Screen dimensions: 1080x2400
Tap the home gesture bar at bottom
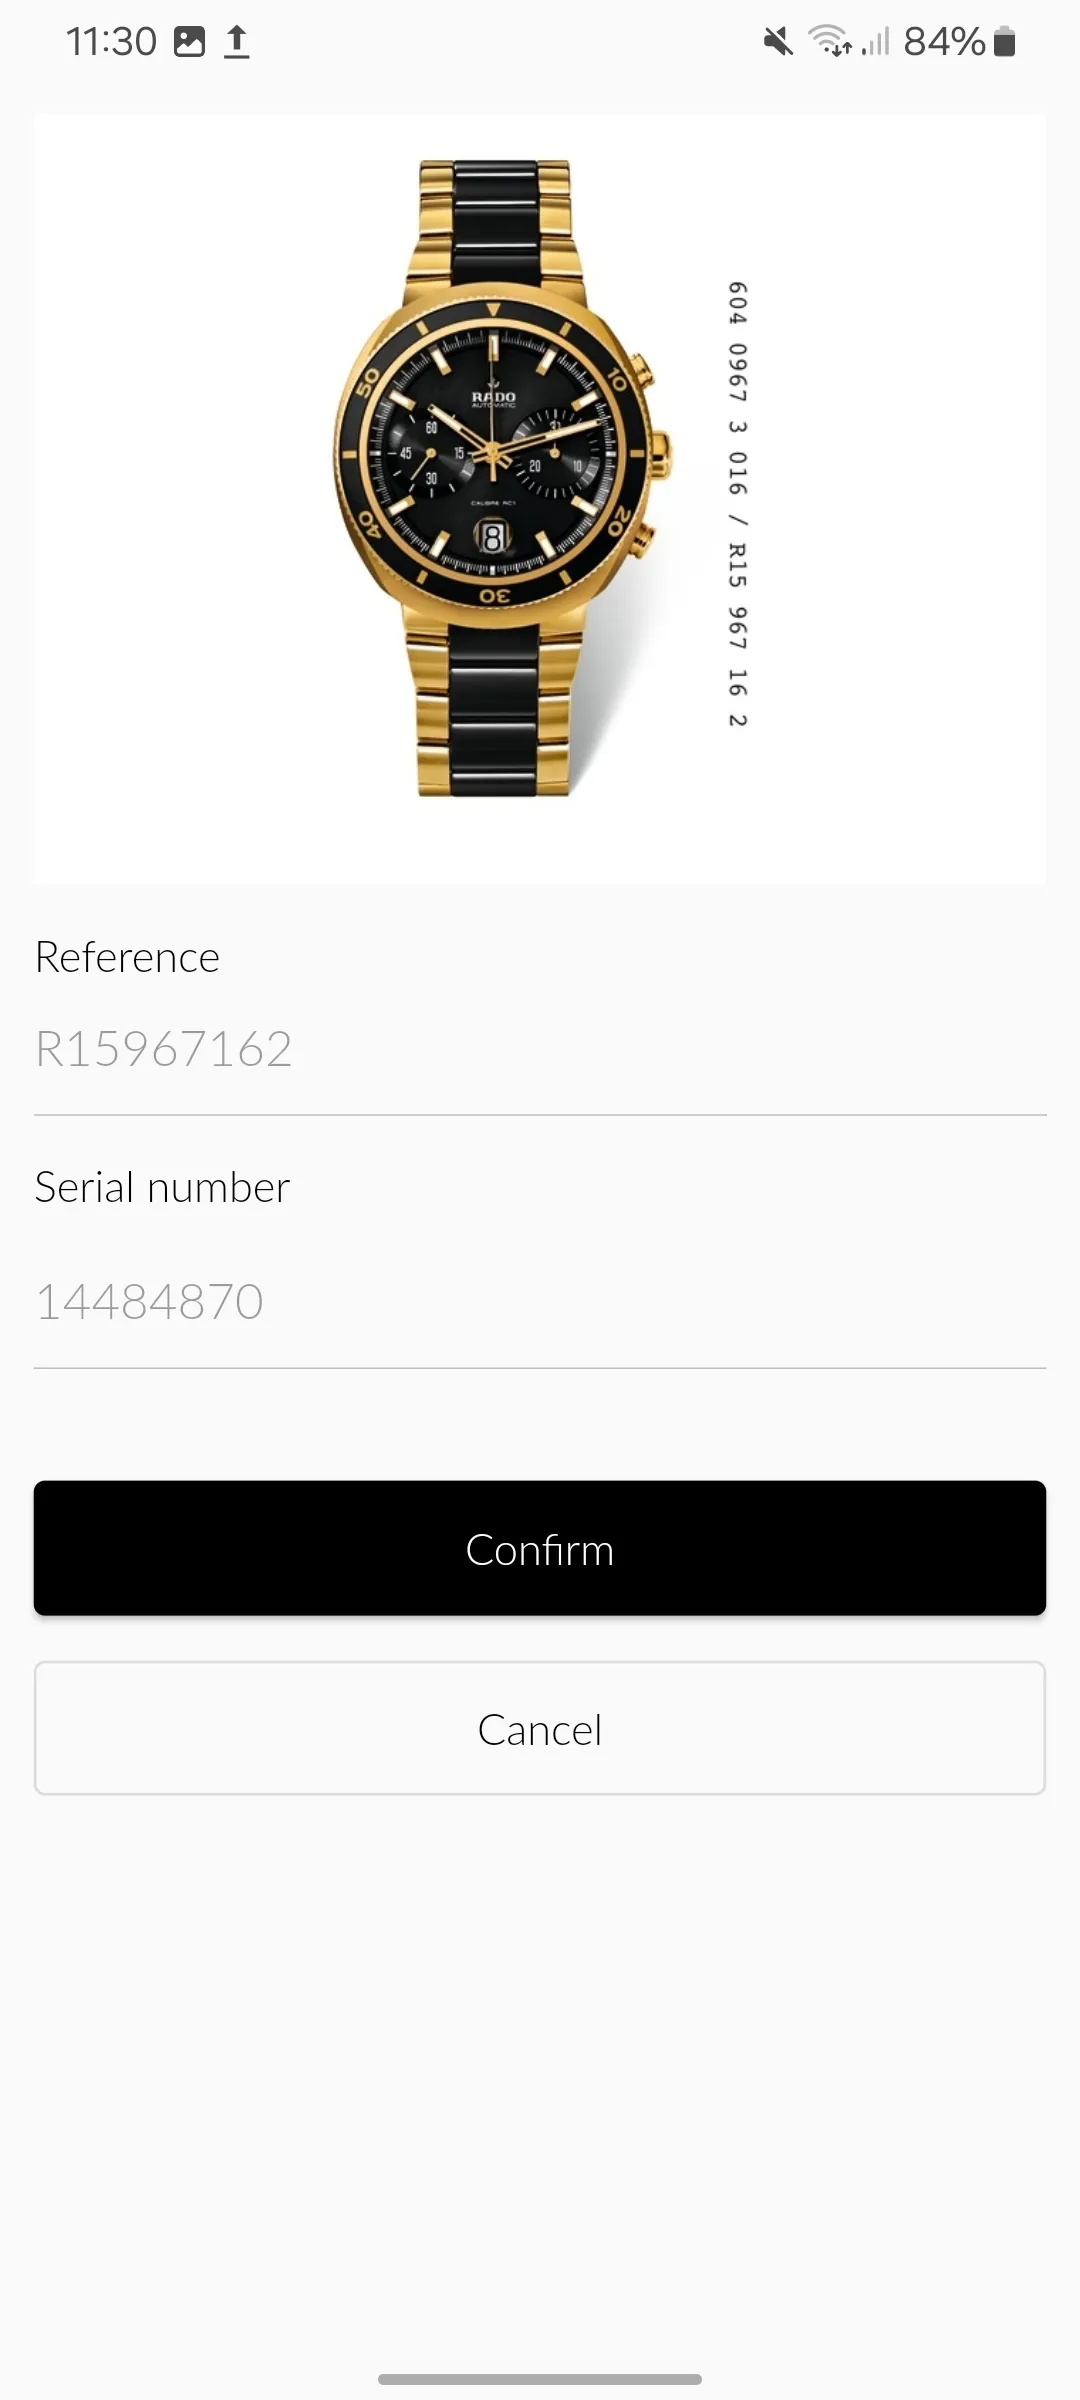[540, 2379]
